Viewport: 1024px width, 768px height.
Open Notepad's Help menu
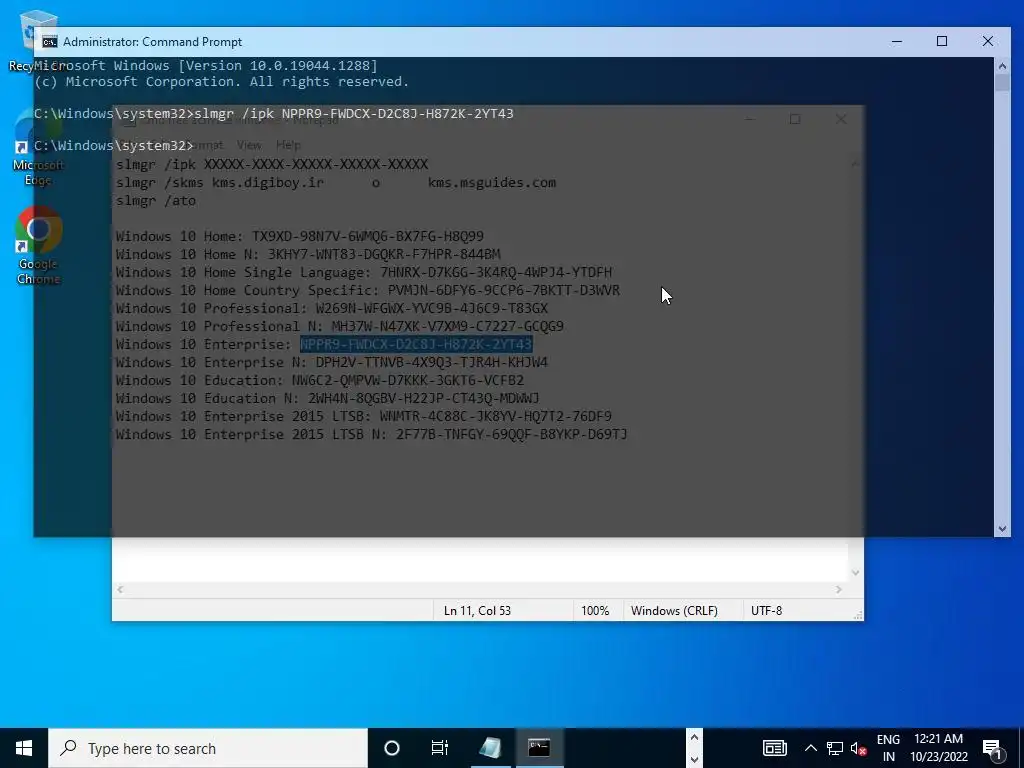tap(288, 145)
